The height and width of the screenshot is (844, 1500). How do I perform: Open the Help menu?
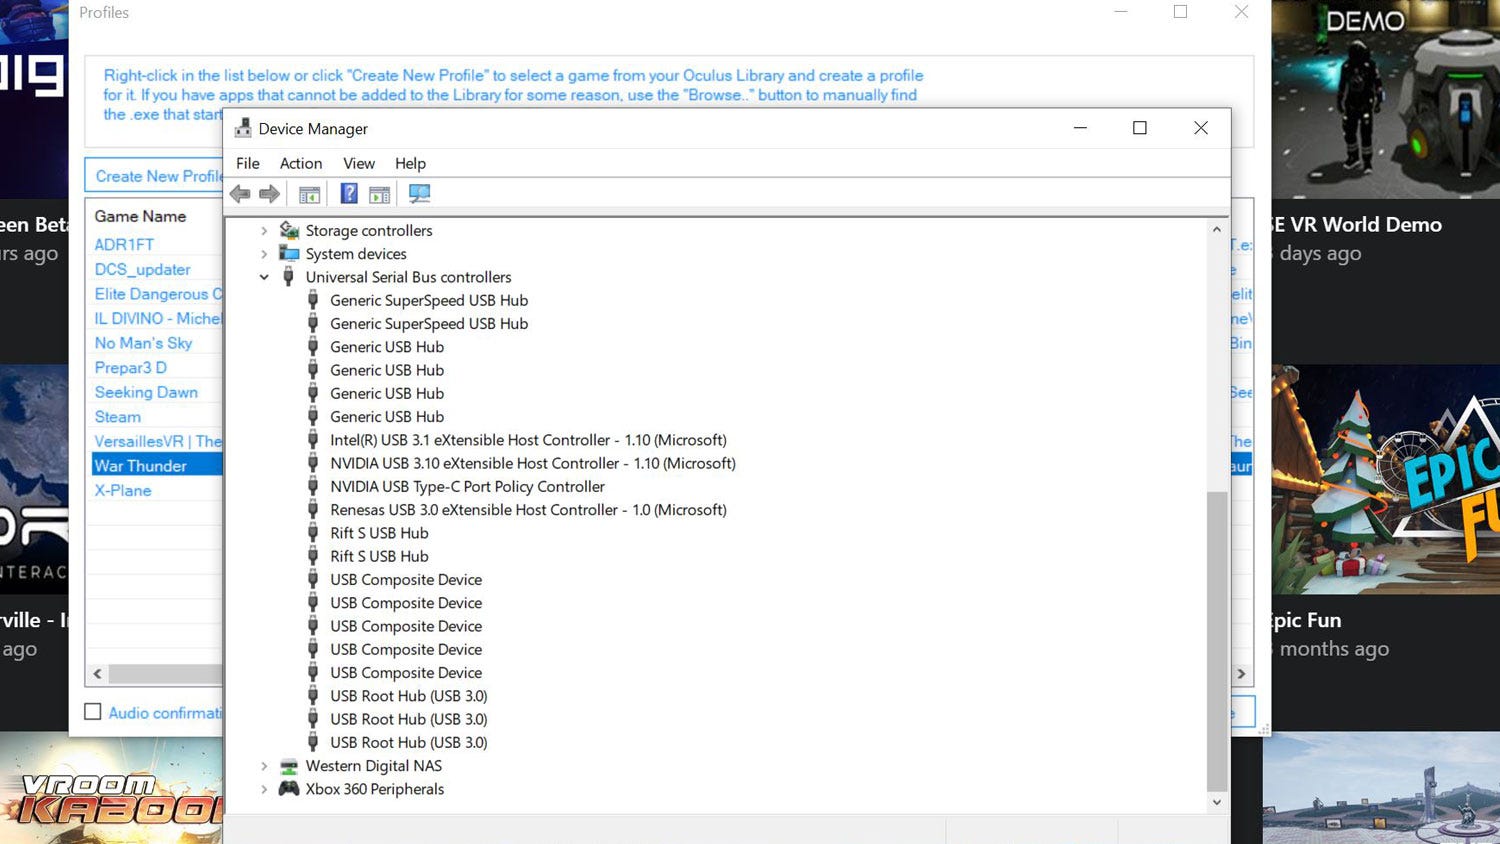pyautogui.click(x=410, y=163)
